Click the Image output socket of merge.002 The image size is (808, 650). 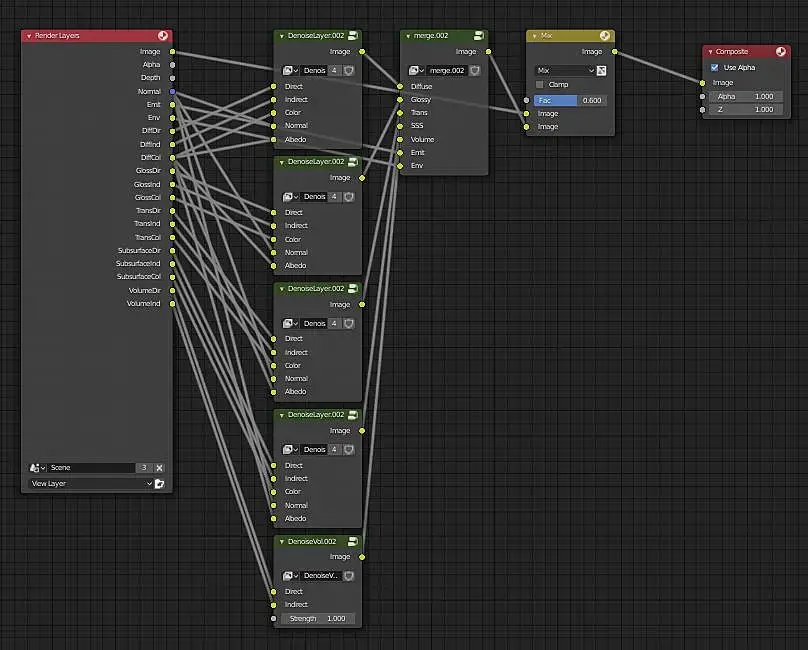[488, 52]
